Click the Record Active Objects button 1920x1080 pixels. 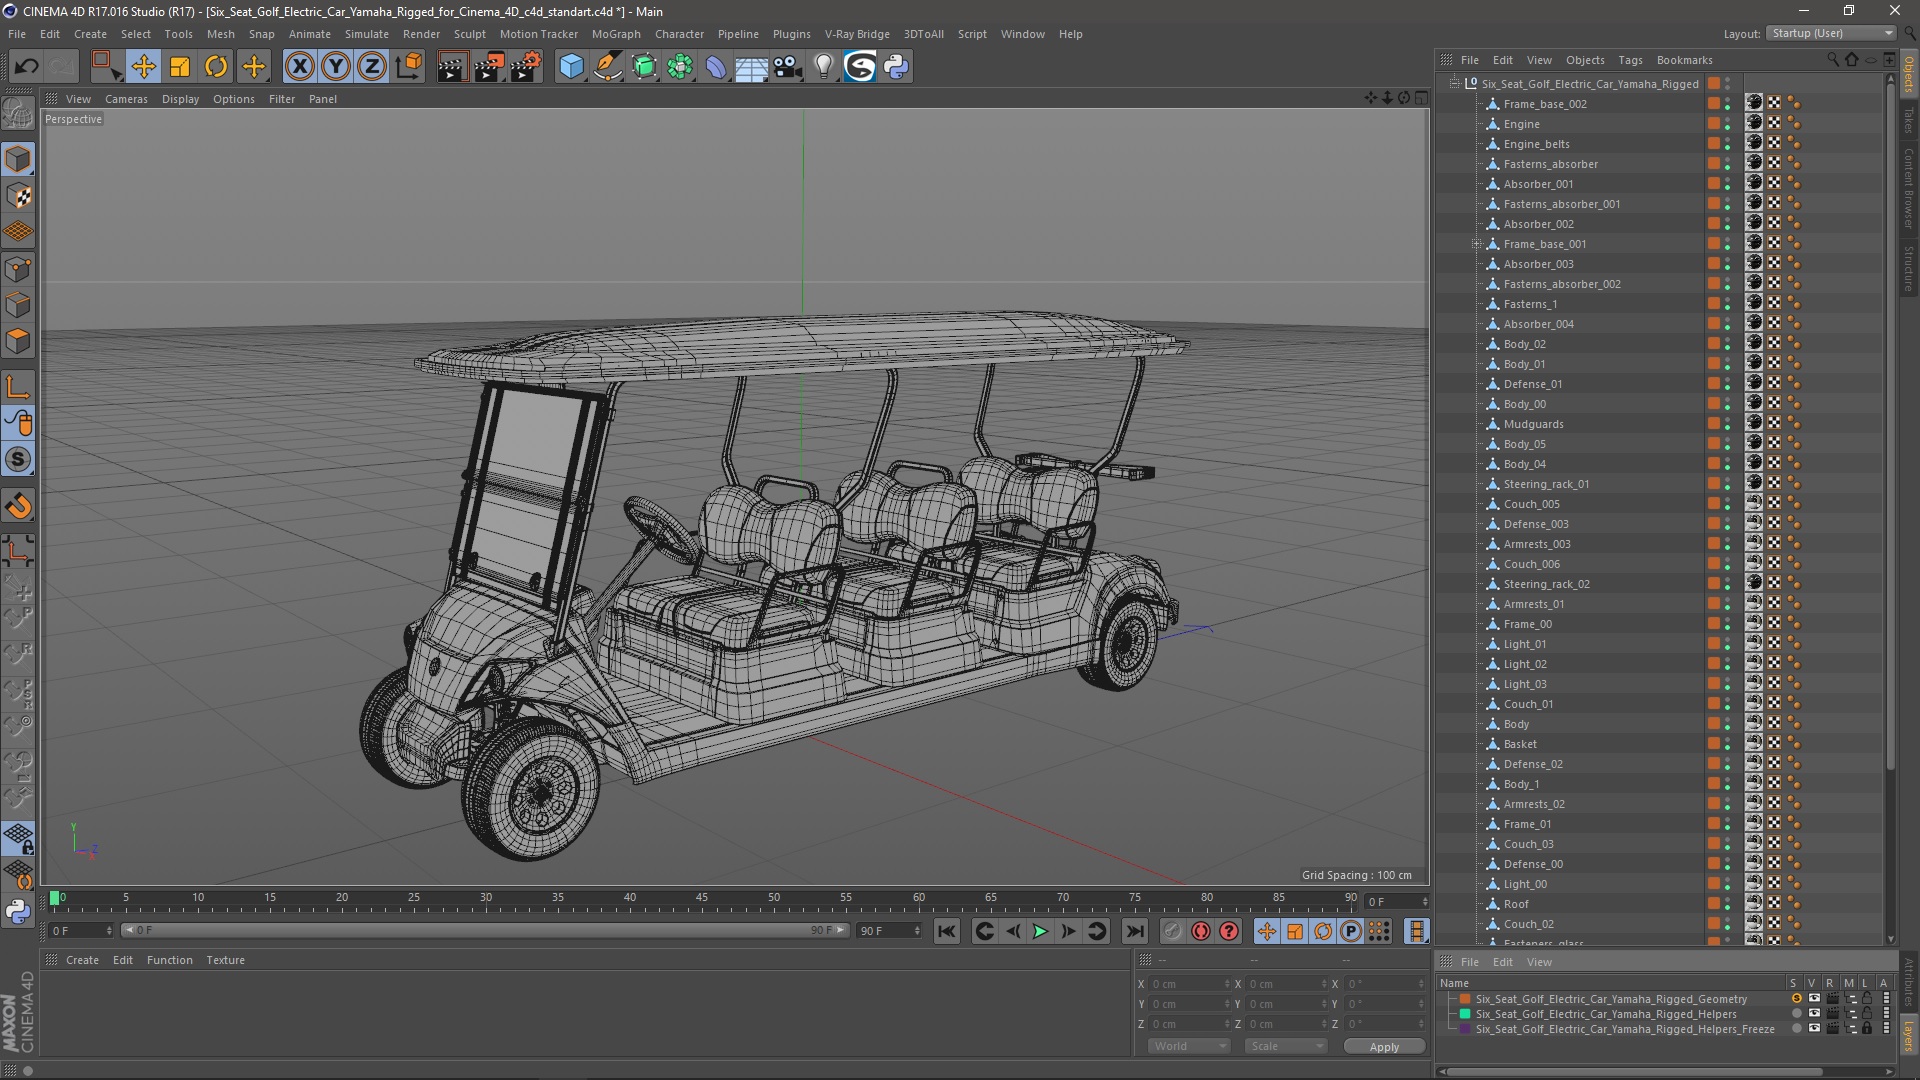tap(1173, 932)
